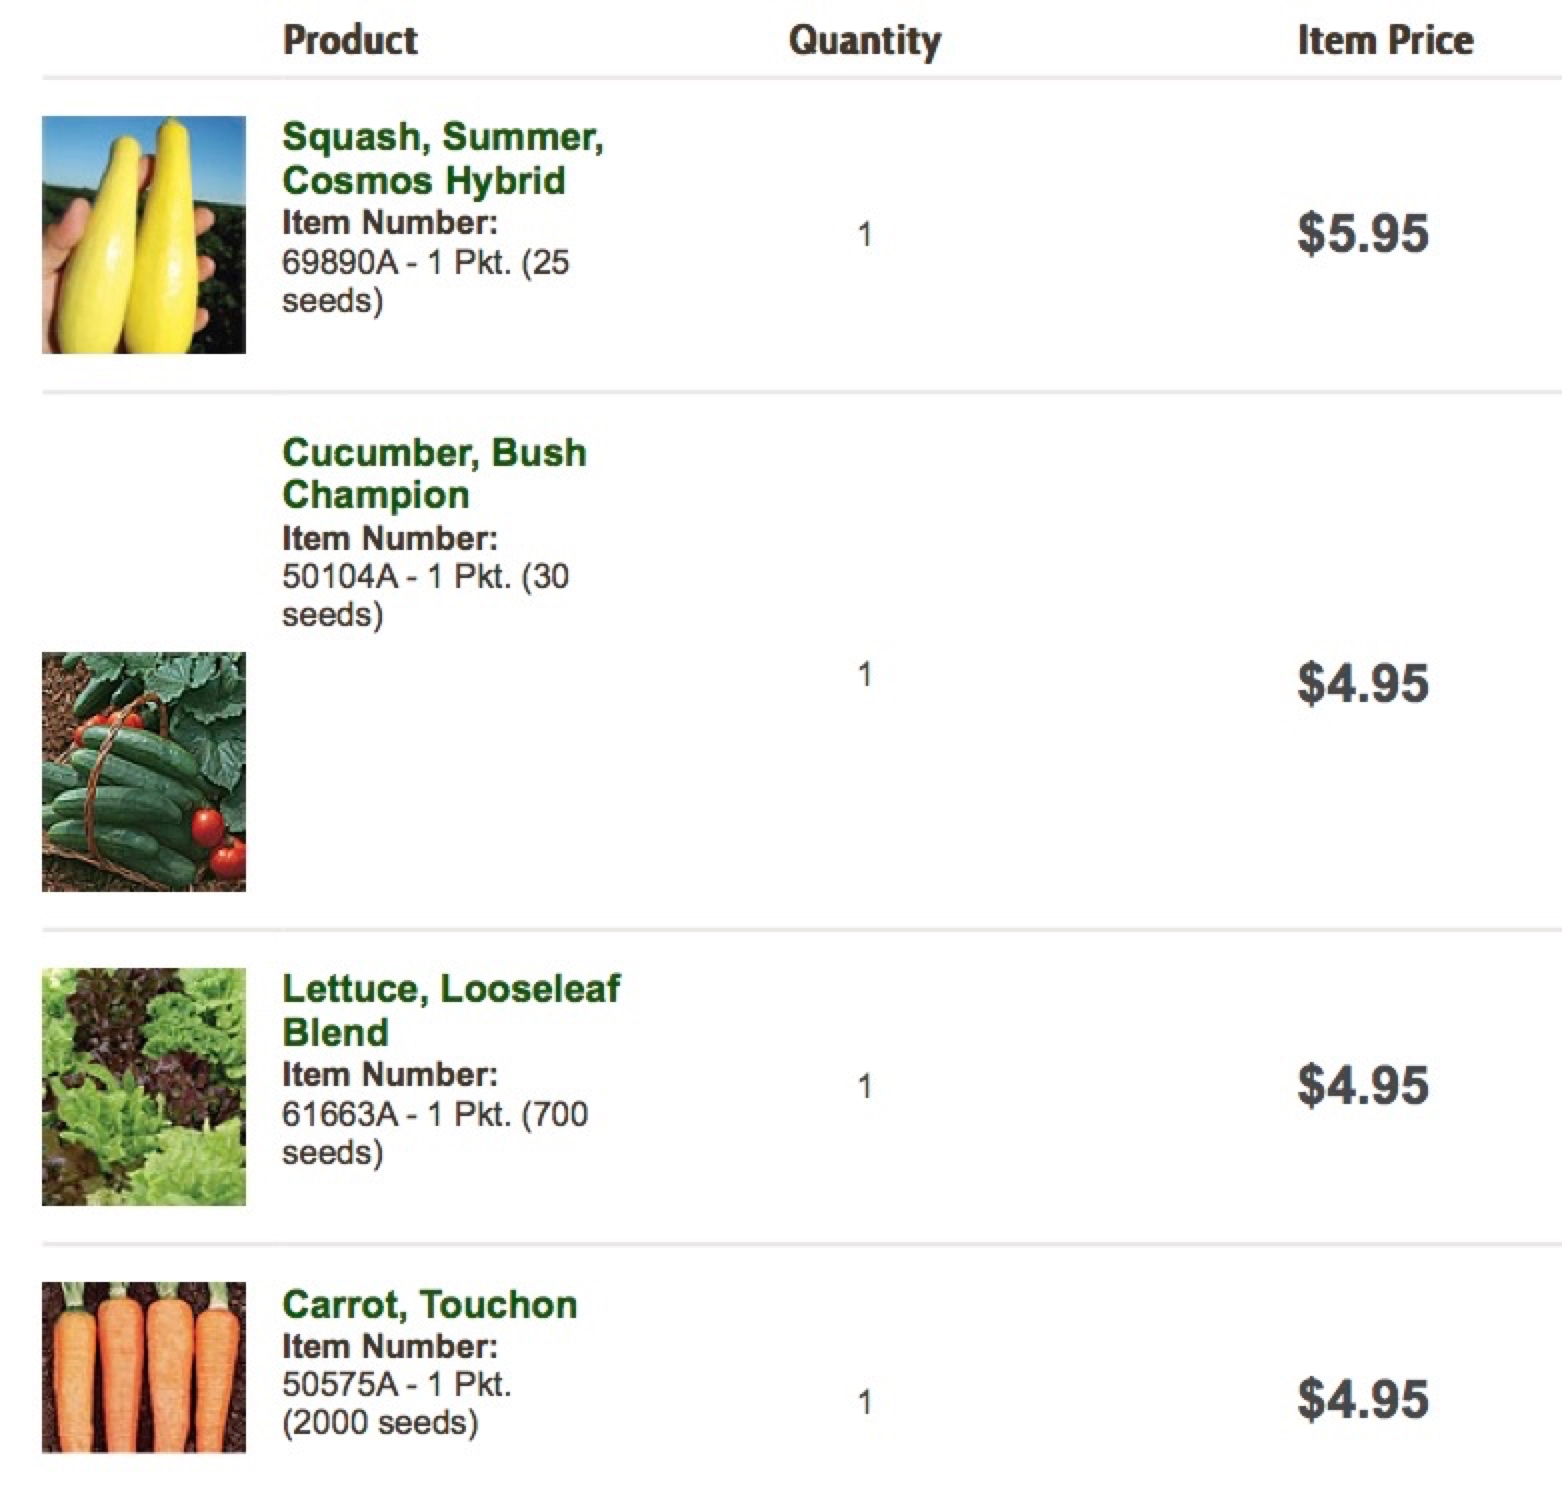The image size is (1562, 1504).
Task: Open the cucumber basket product image
Action: click(144, 771)
